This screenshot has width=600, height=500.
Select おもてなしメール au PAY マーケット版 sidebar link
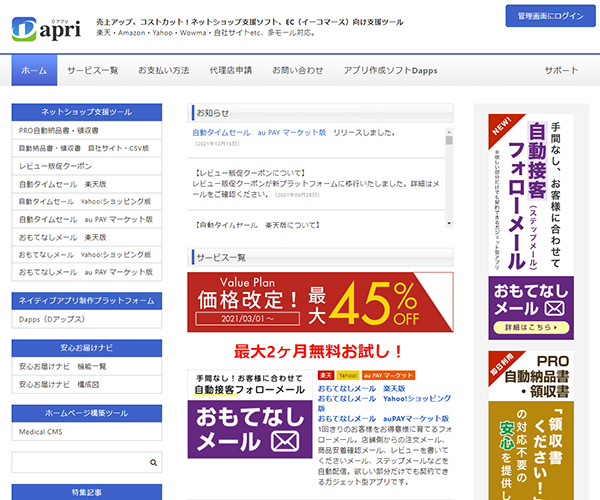87,272
